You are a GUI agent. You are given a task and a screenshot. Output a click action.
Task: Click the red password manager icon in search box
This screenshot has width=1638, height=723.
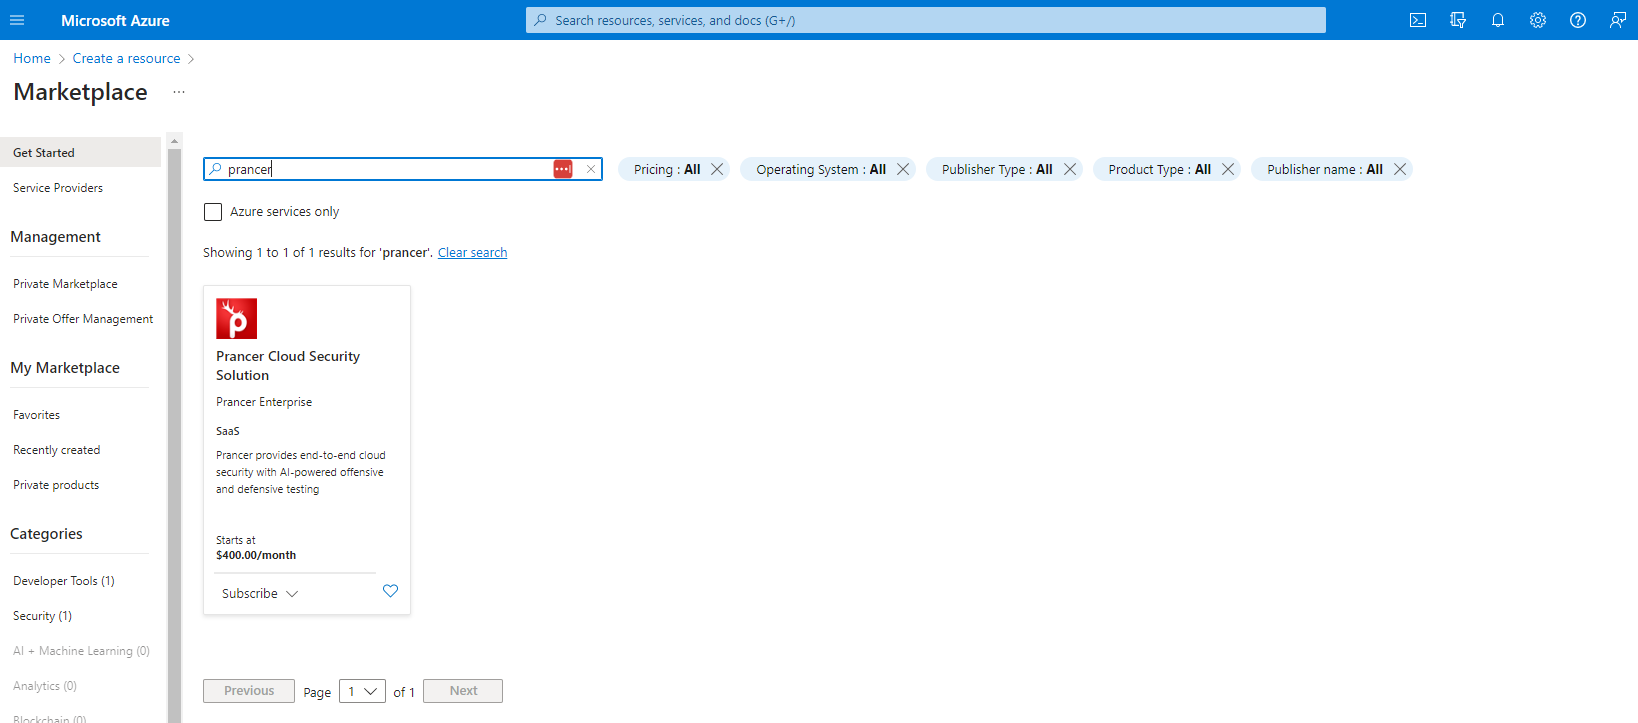point(563,169)
